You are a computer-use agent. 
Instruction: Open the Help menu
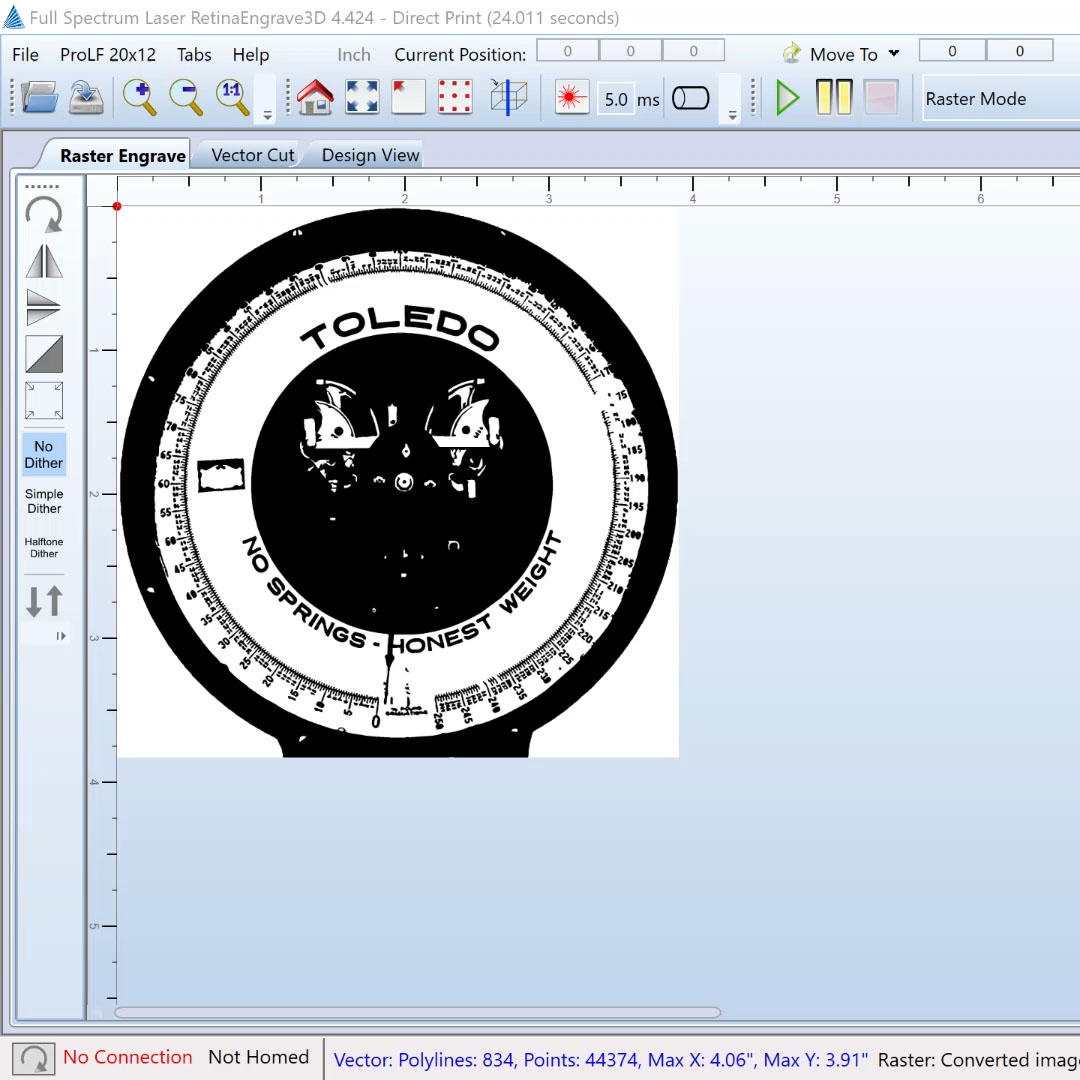(x=251, y=54)
